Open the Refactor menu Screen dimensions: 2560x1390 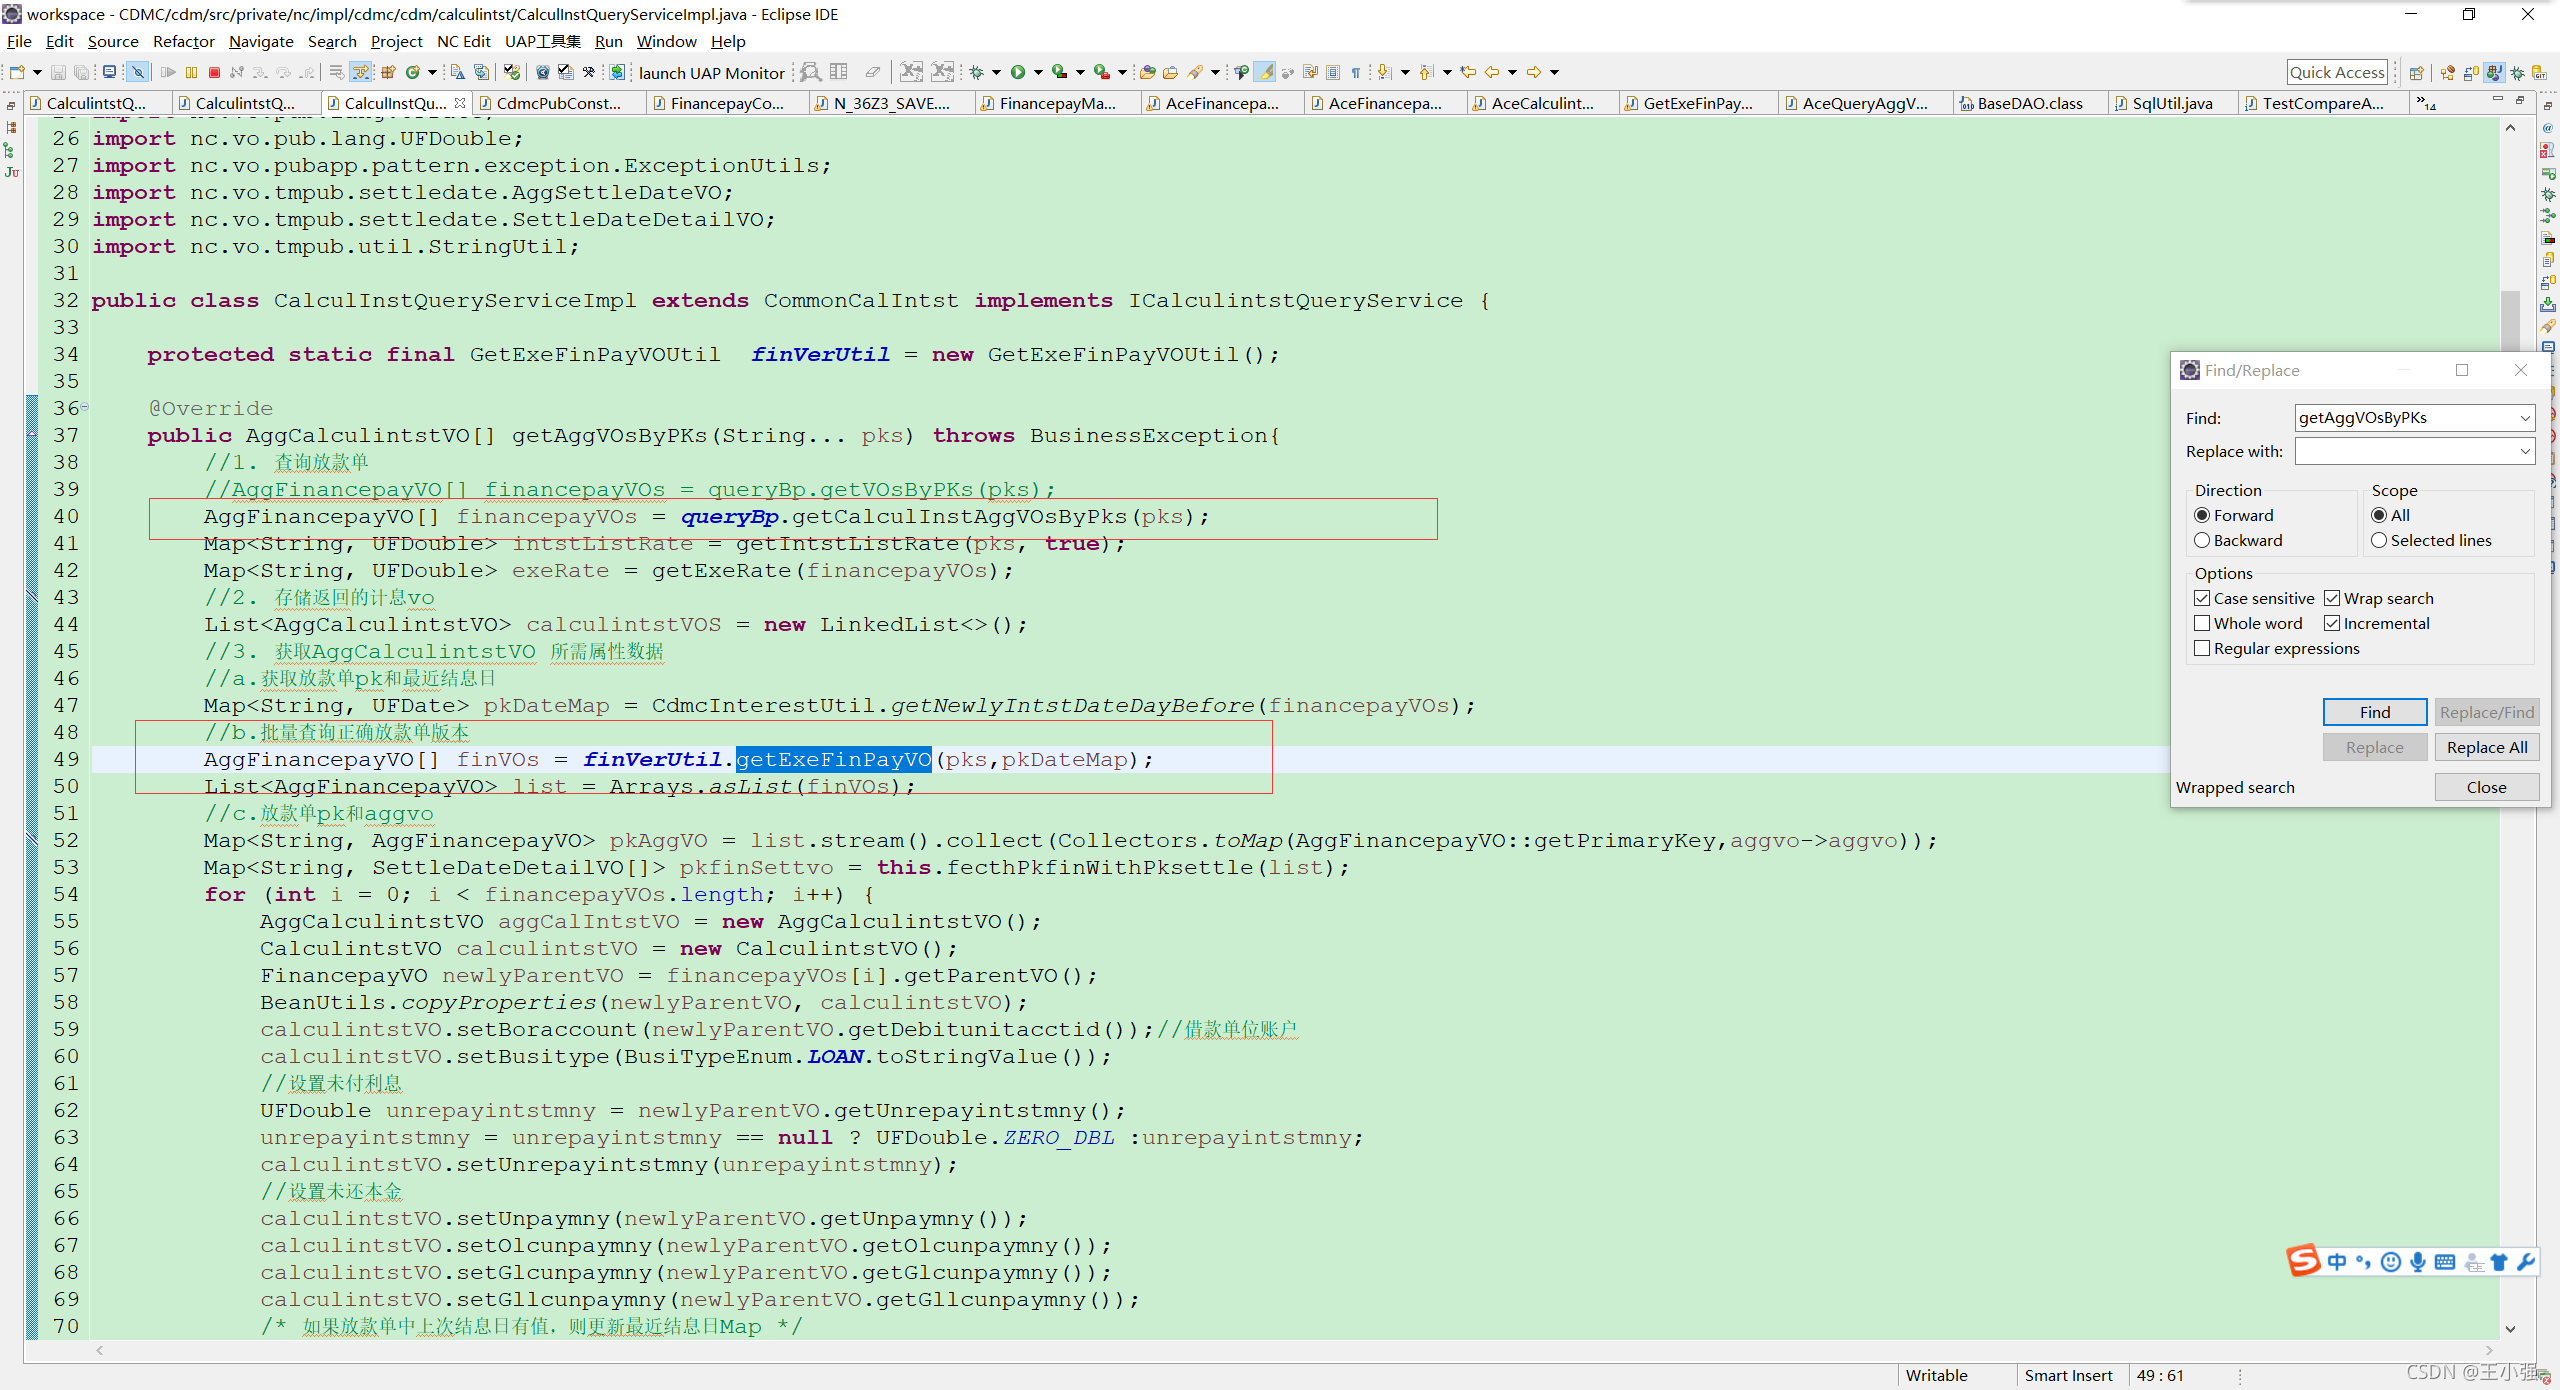183,41
